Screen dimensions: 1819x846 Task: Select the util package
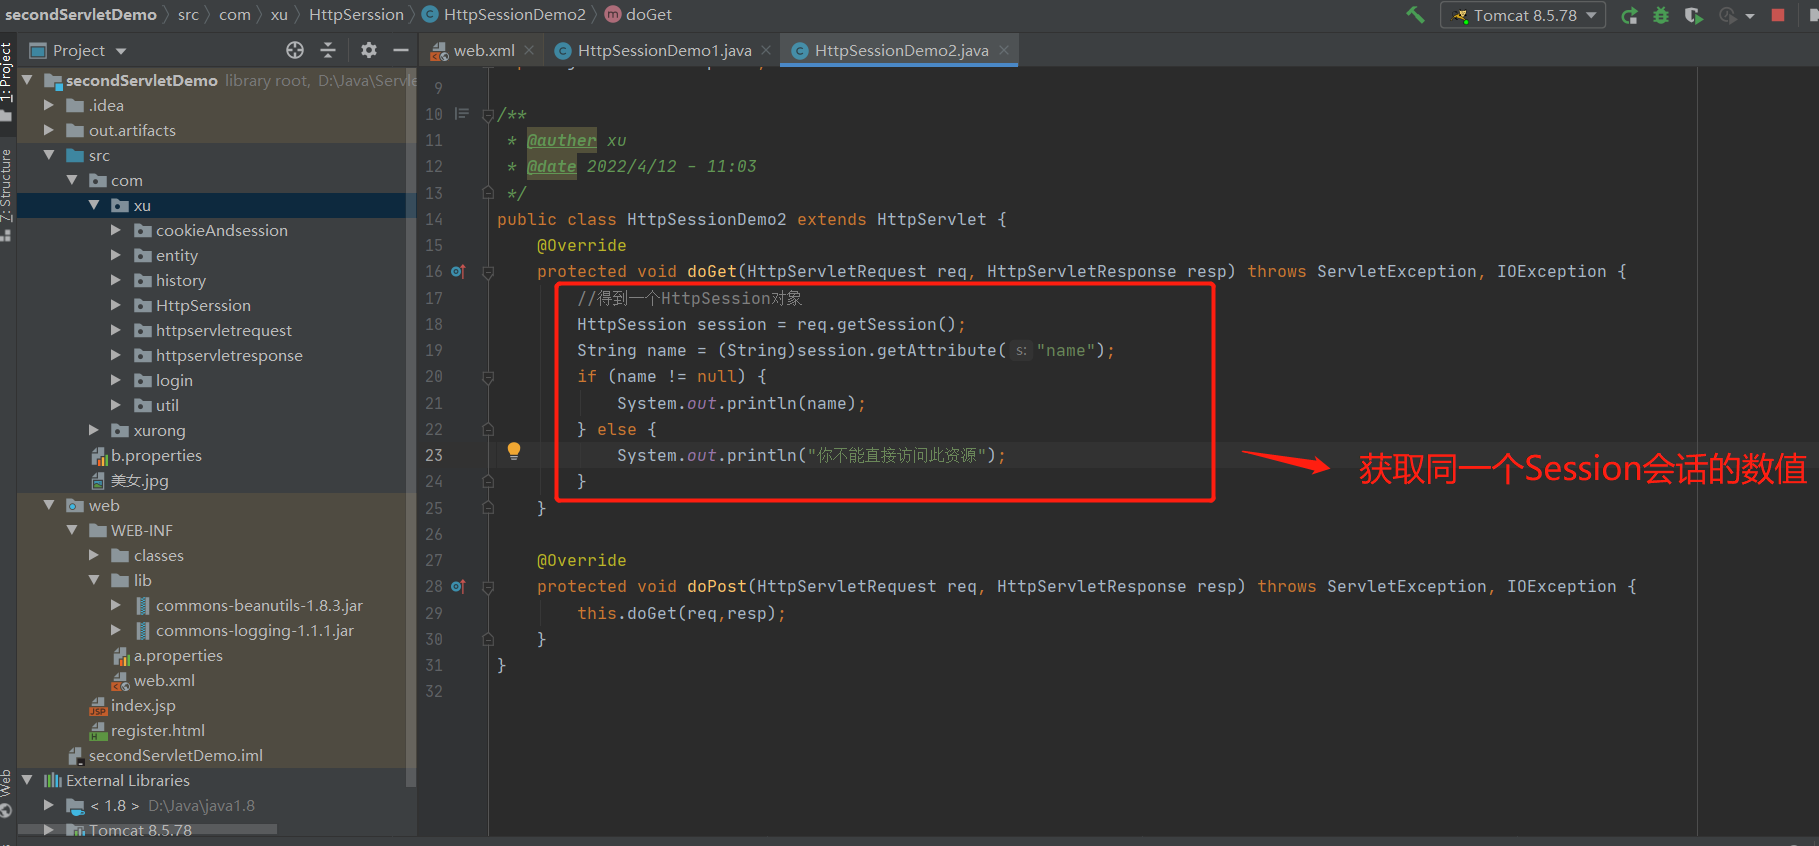pyautogui.click(x=167, y=405)
